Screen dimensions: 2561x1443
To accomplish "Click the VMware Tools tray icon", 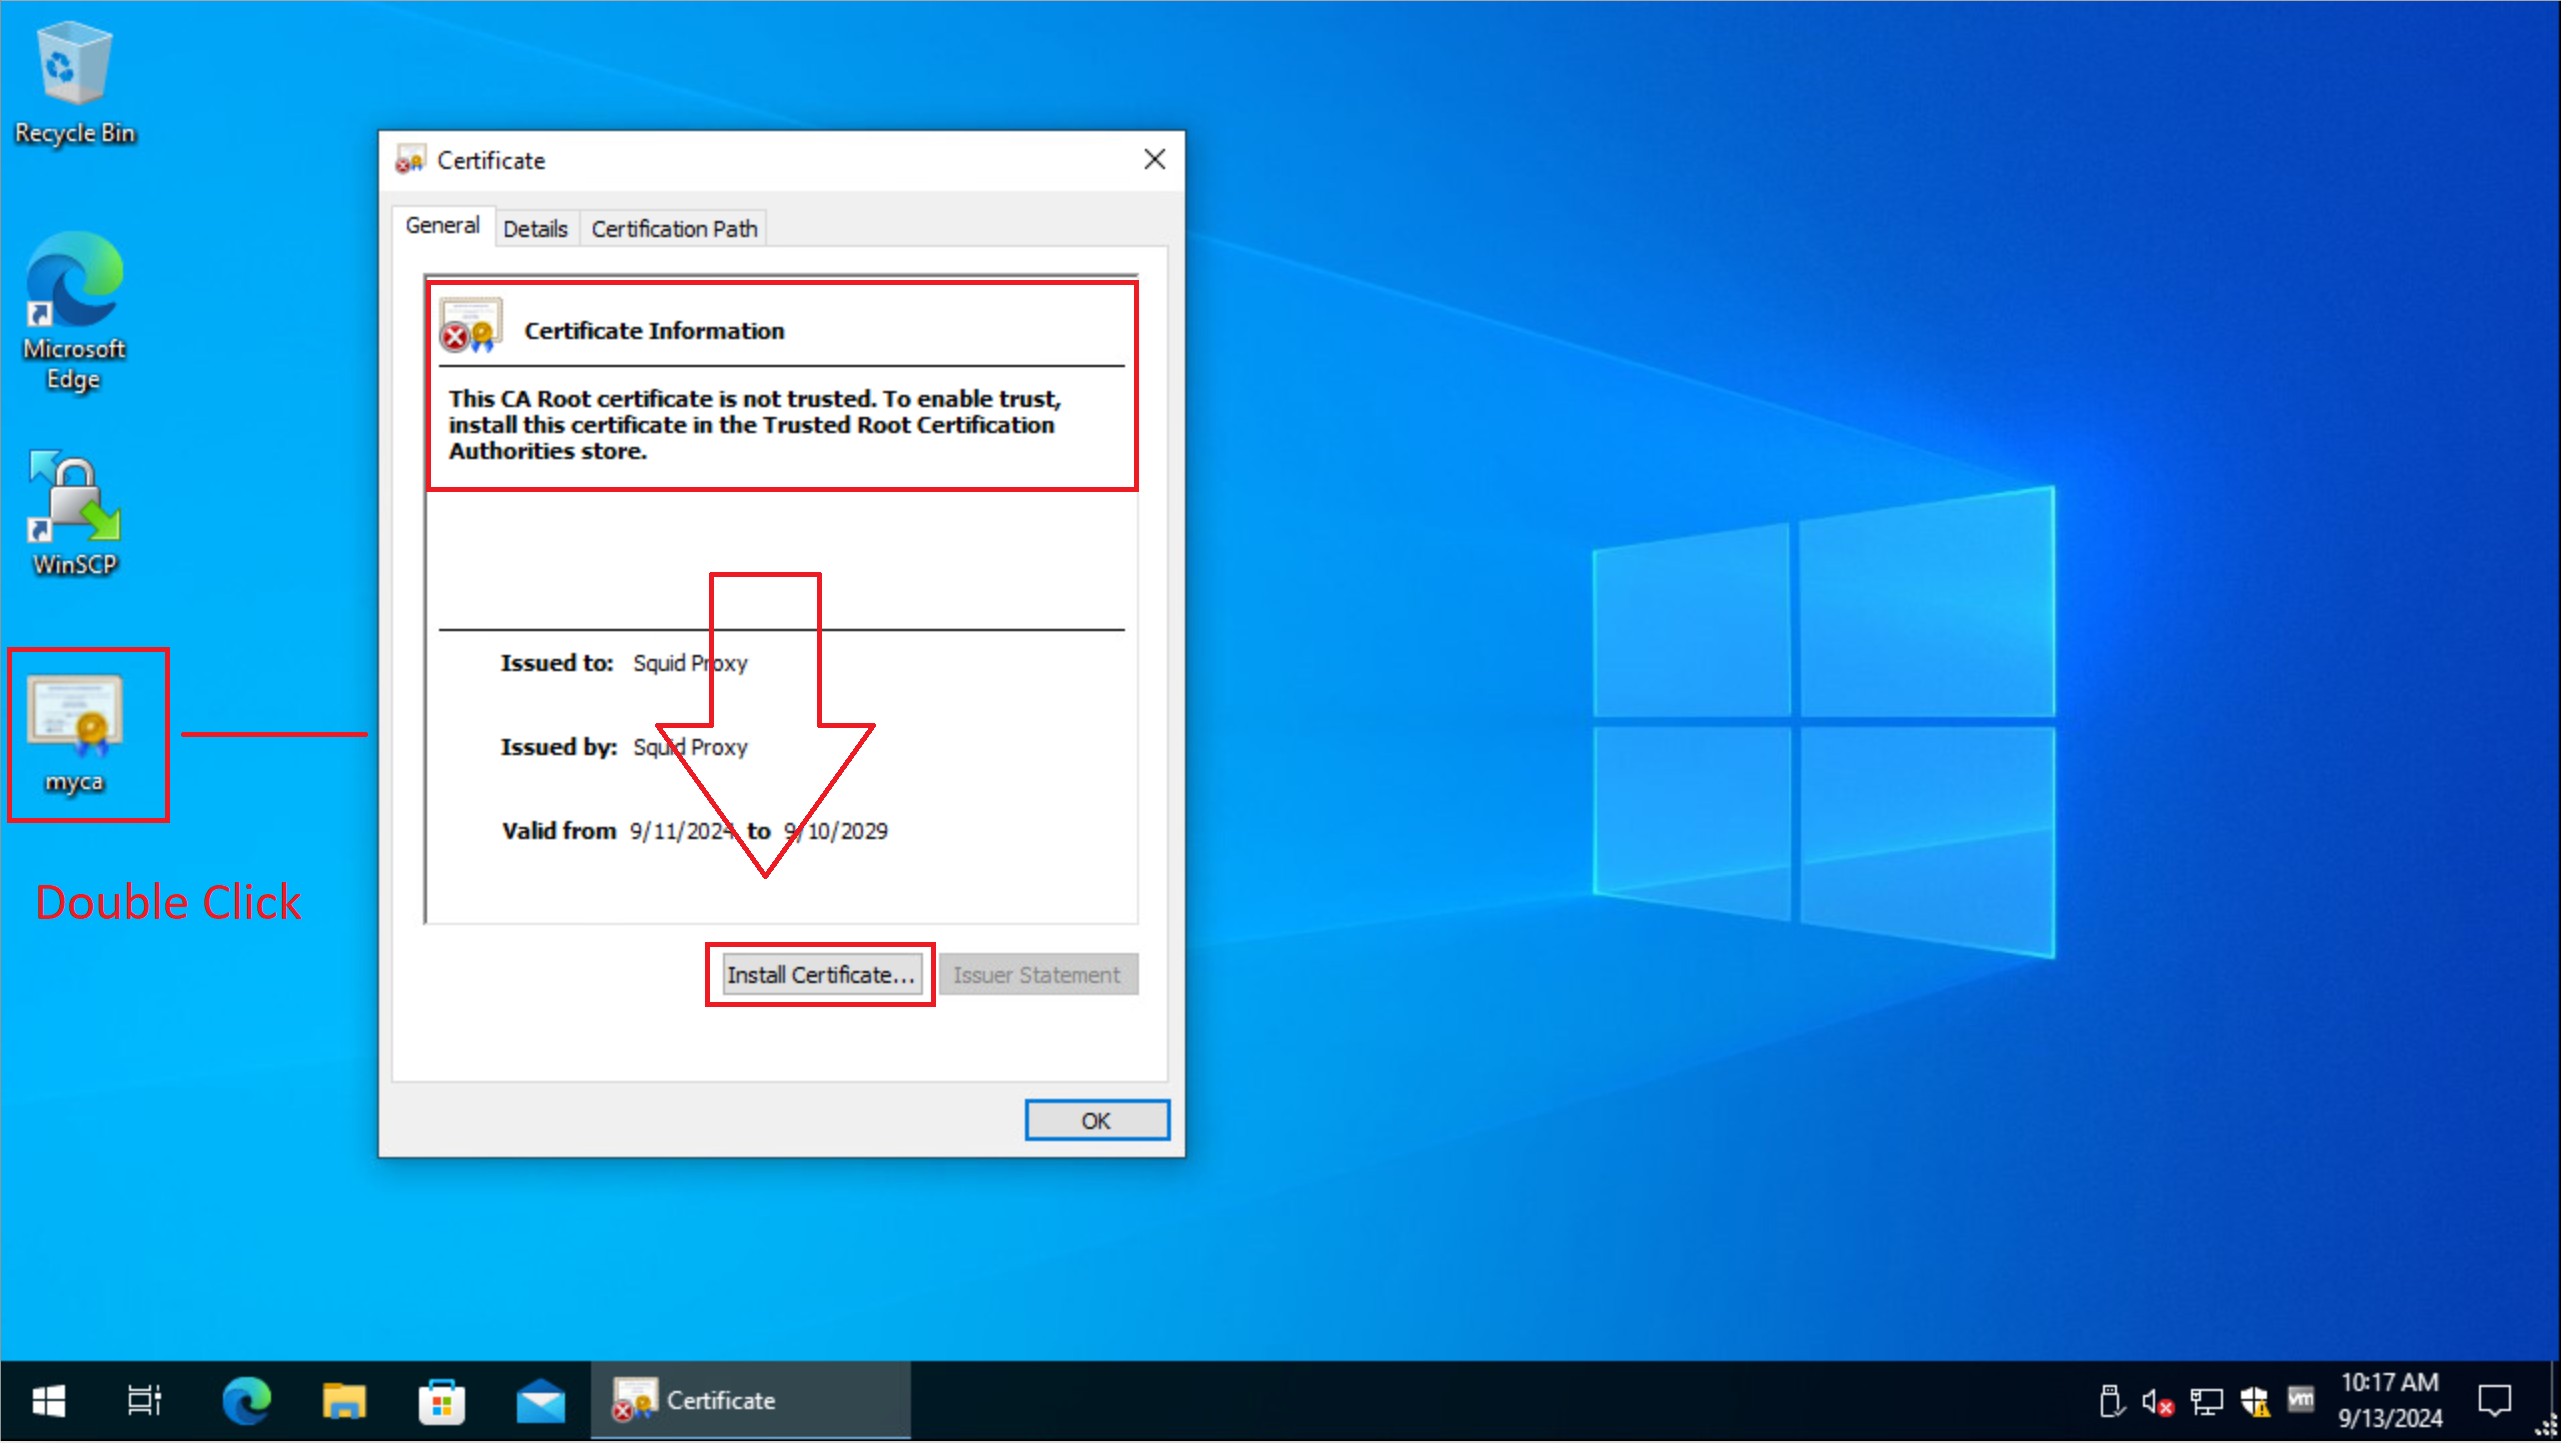I will (2301, 1399).
